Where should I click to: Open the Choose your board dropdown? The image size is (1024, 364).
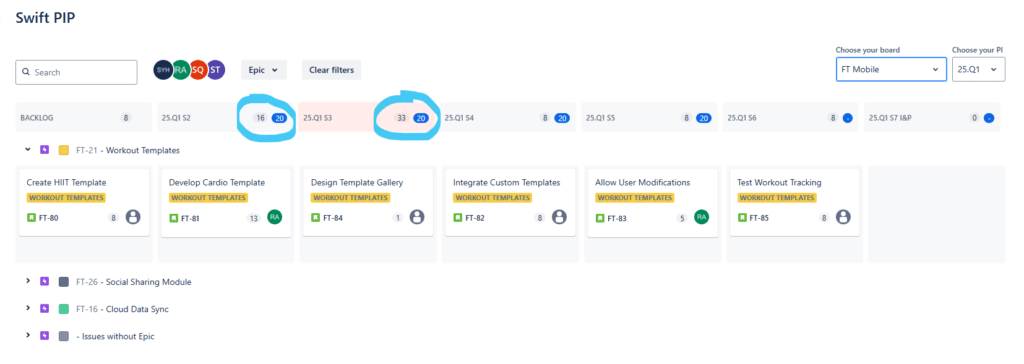coord(891,69)
